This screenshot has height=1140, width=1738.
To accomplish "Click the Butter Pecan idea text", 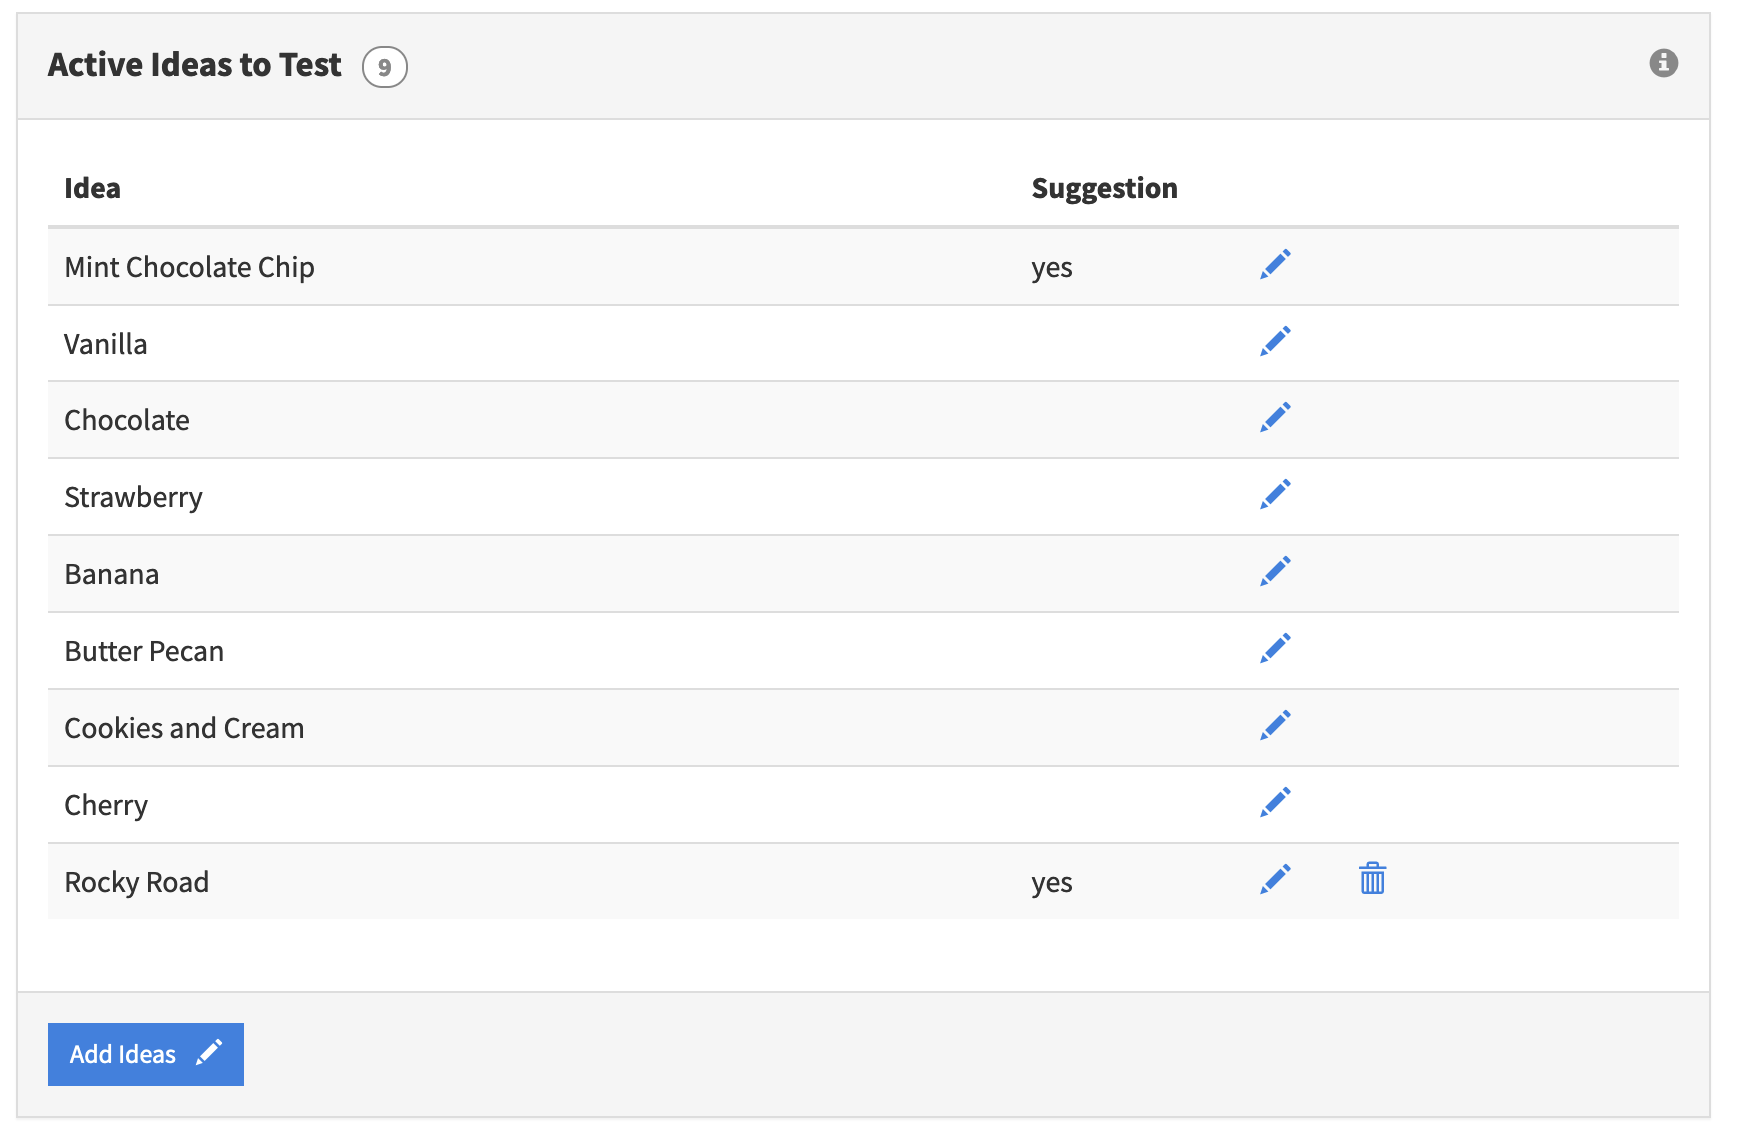I will point(144,651).
